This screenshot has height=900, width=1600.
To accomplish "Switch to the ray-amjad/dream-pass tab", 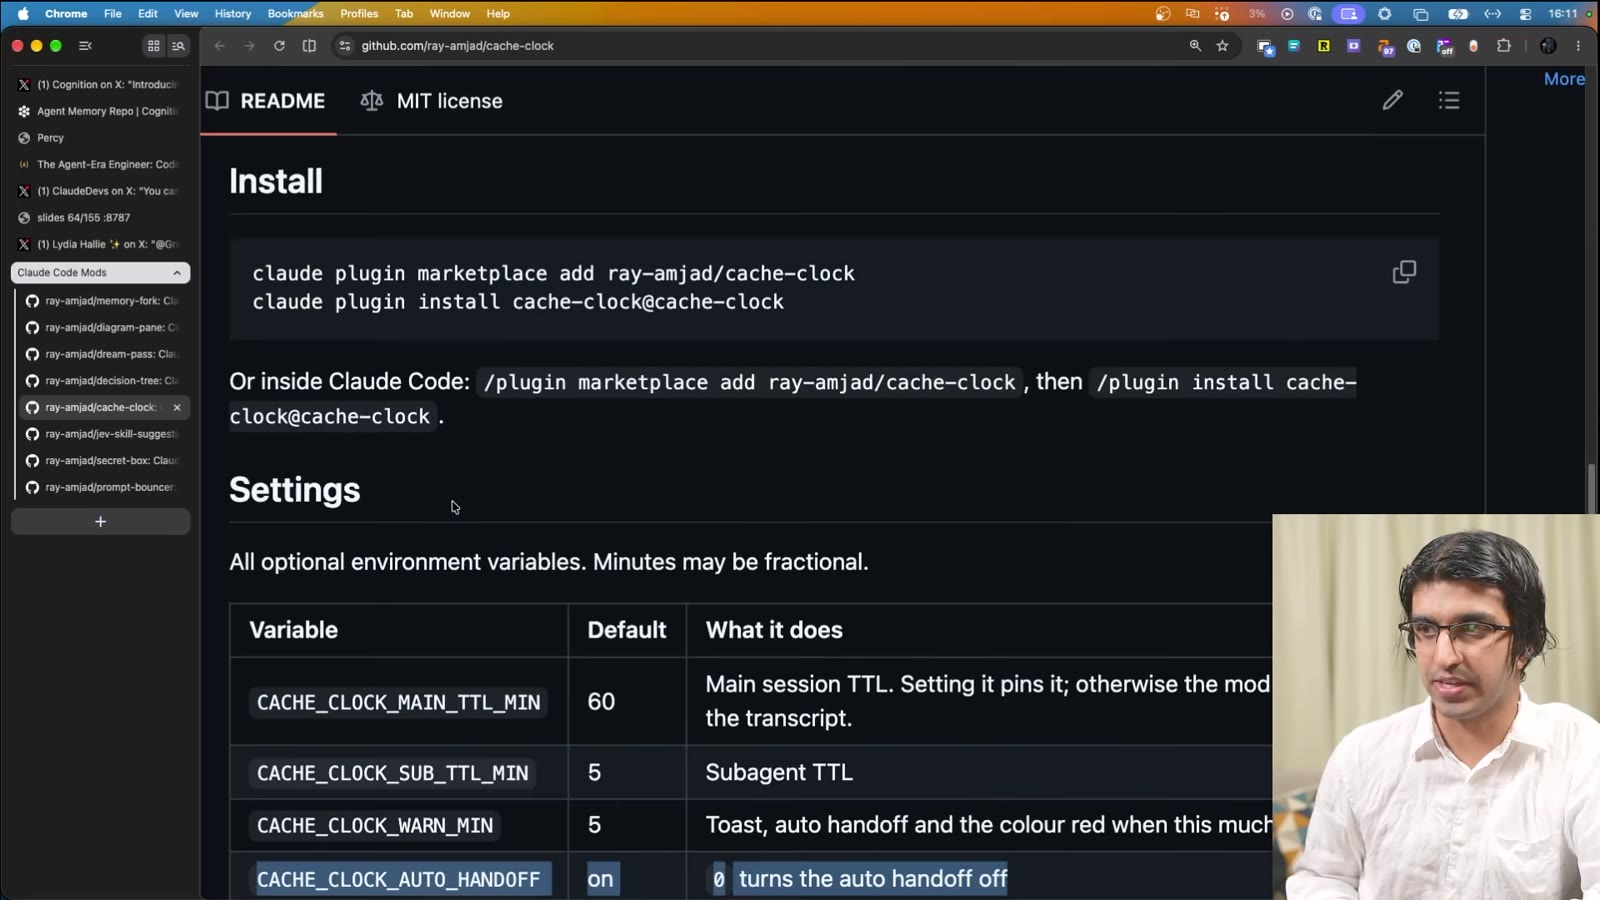I will (103, 354).
